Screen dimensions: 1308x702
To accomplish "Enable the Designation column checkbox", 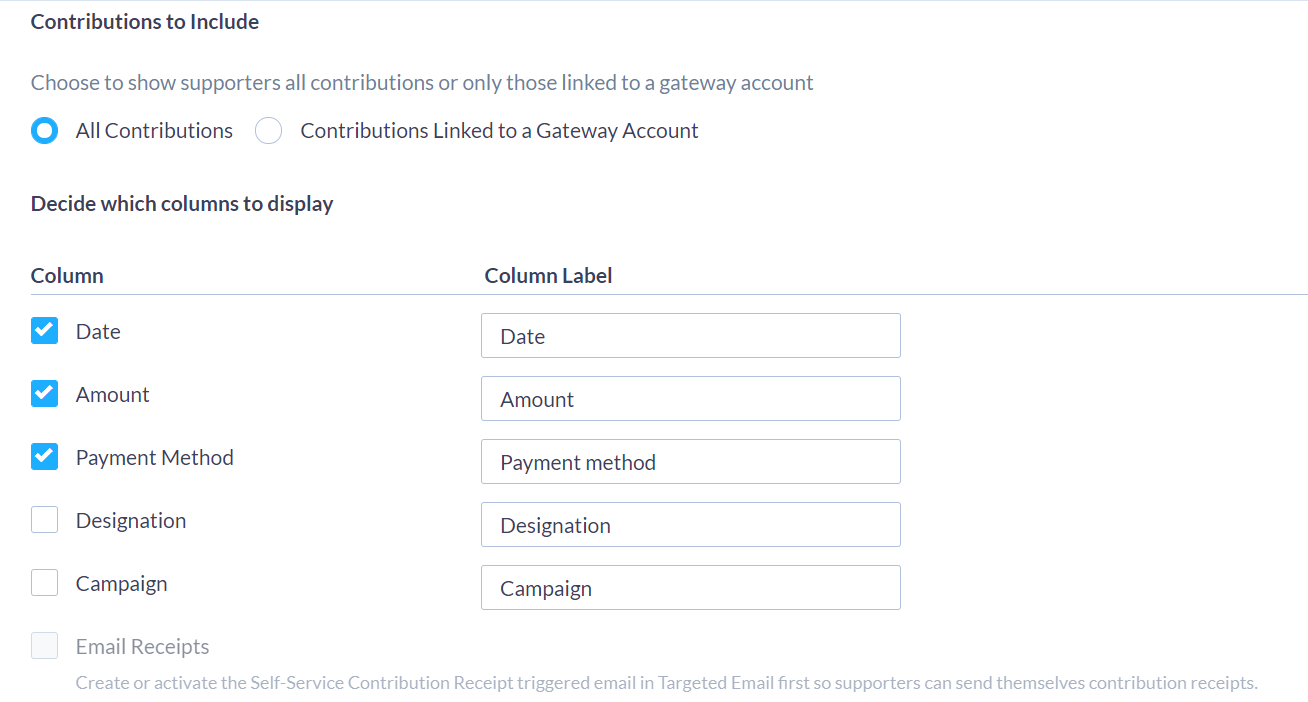I will (x=44, y=519).
